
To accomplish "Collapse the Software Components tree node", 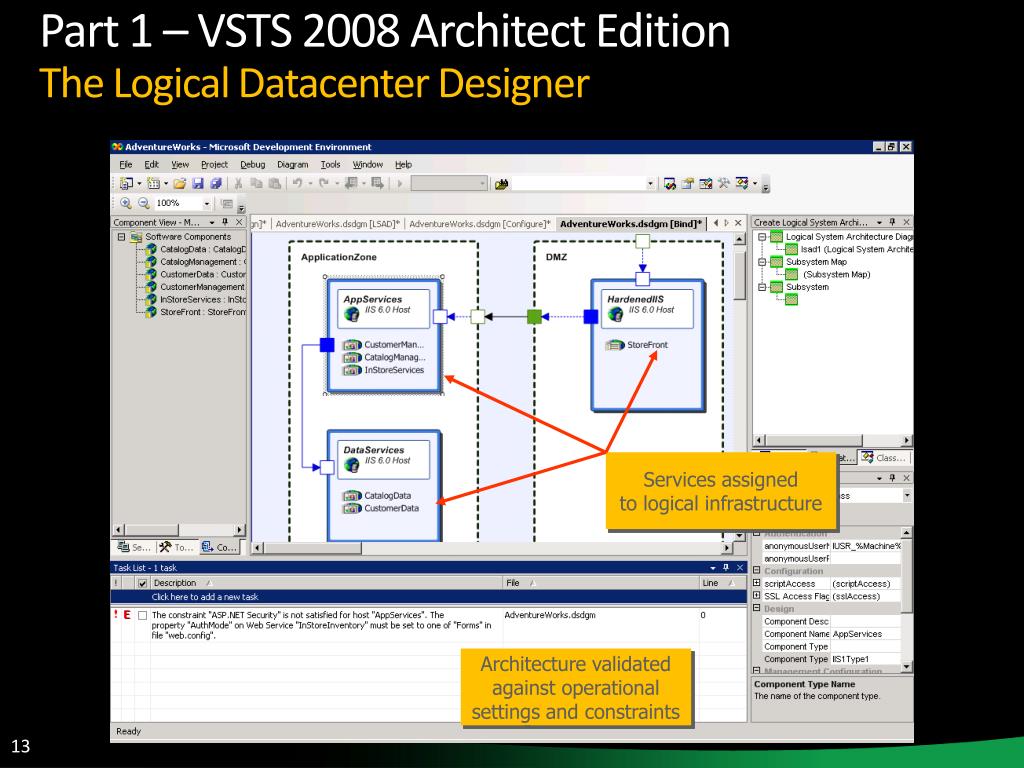I will (121, 236).
